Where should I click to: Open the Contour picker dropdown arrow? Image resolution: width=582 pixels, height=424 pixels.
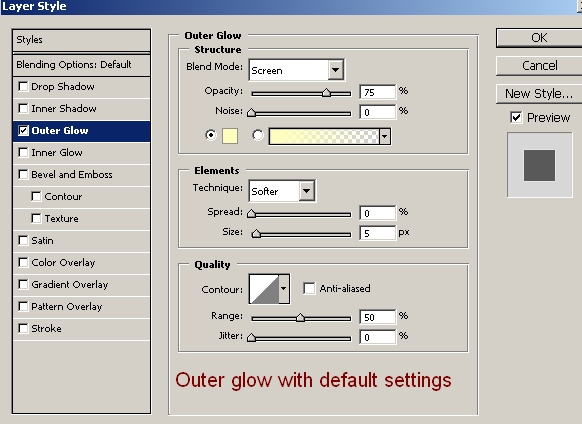click(284, 289)
